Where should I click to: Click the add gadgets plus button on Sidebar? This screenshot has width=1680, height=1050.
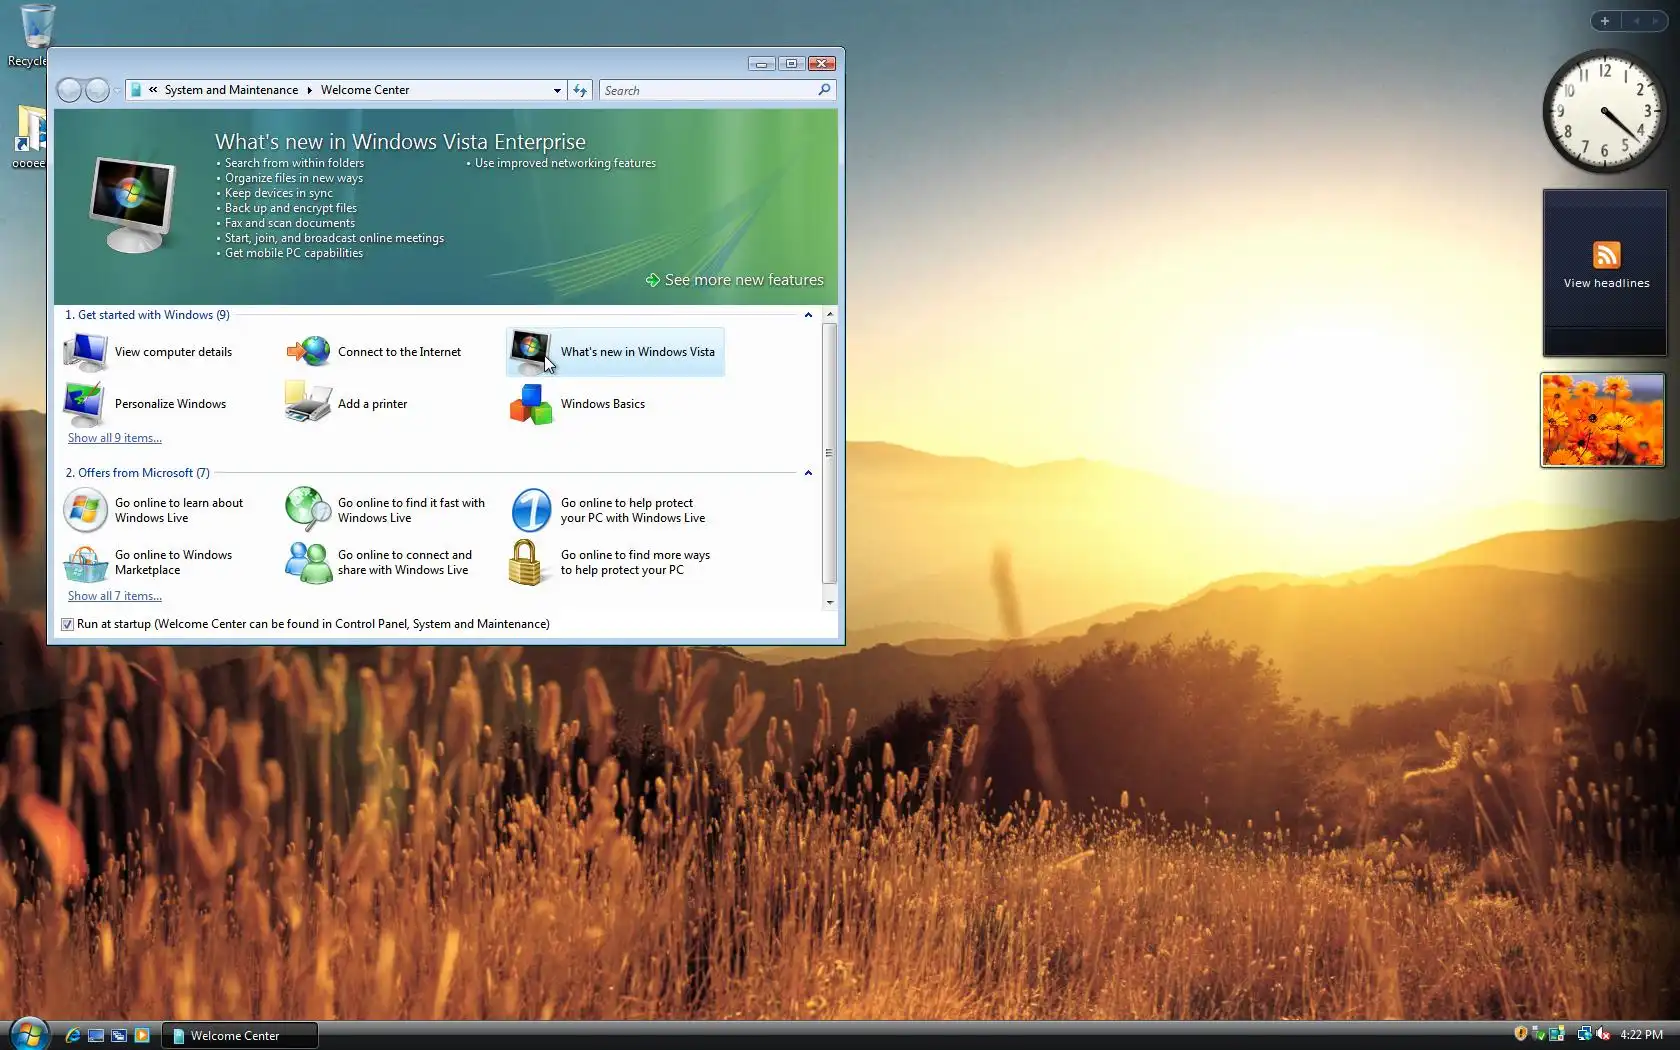click(1605, 21)
